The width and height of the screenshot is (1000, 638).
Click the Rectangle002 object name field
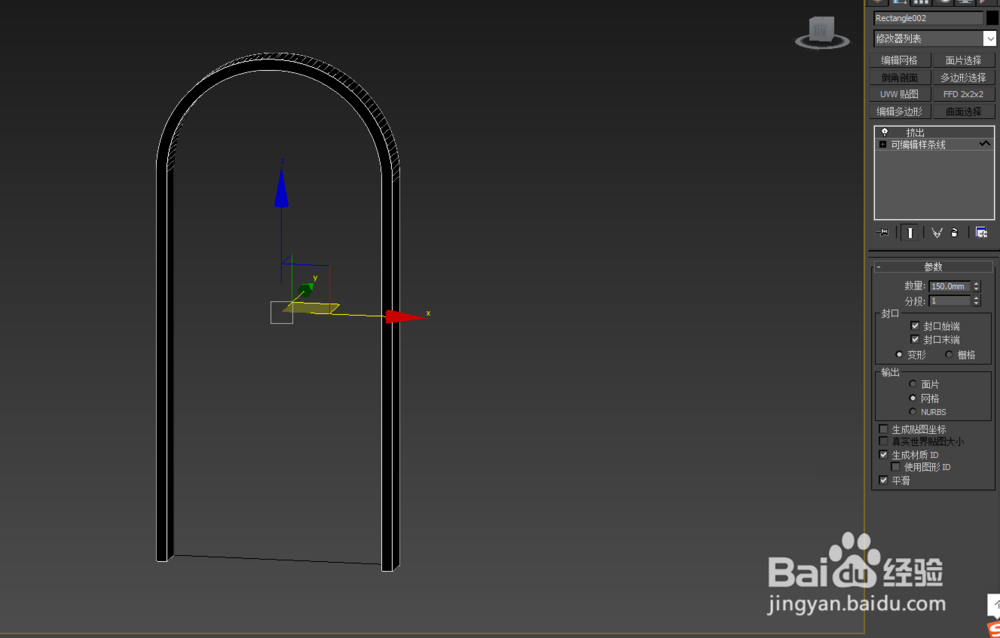pyautogui.click(x=928, y=18)
